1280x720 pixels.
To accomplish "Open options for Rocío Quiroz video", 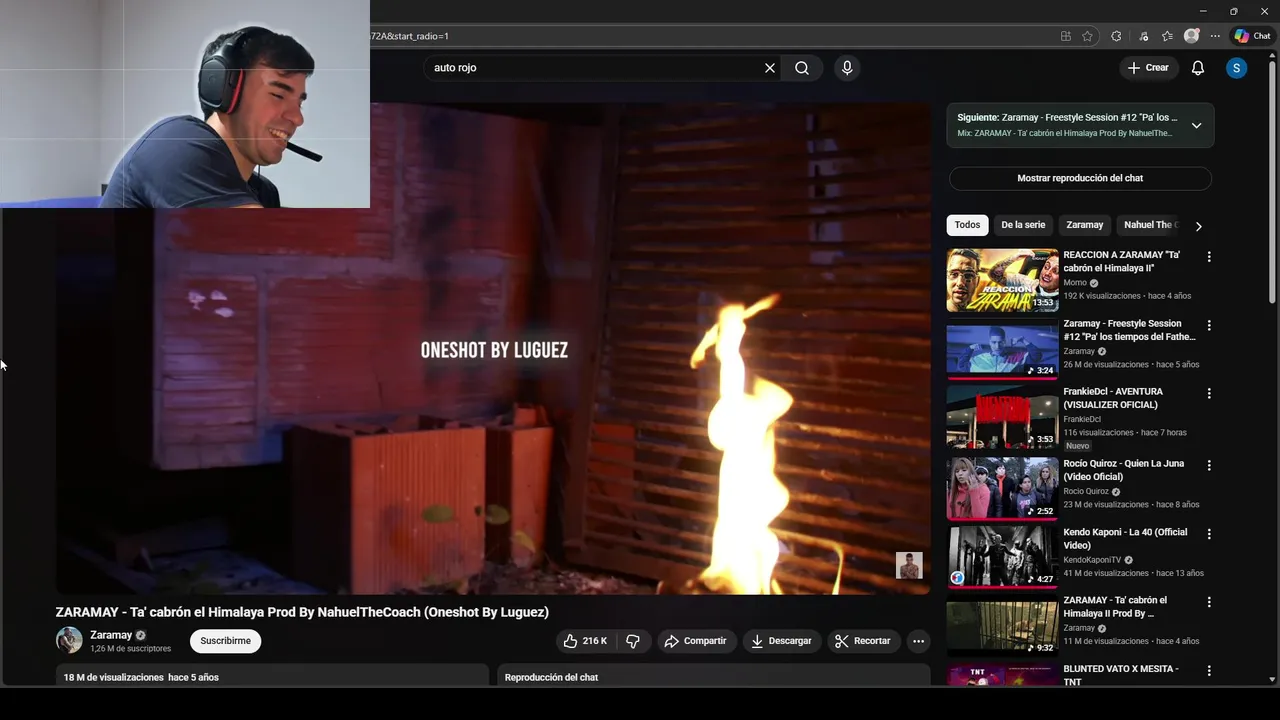I will click(x=1209, y=465).
